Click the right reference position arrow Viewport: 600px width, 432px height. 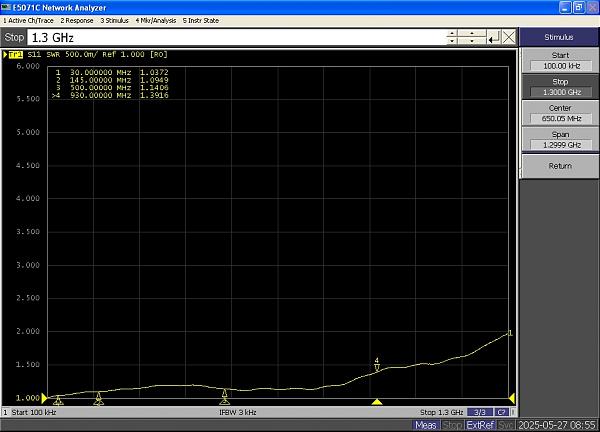pyautogui.click(x=512, y=398)
